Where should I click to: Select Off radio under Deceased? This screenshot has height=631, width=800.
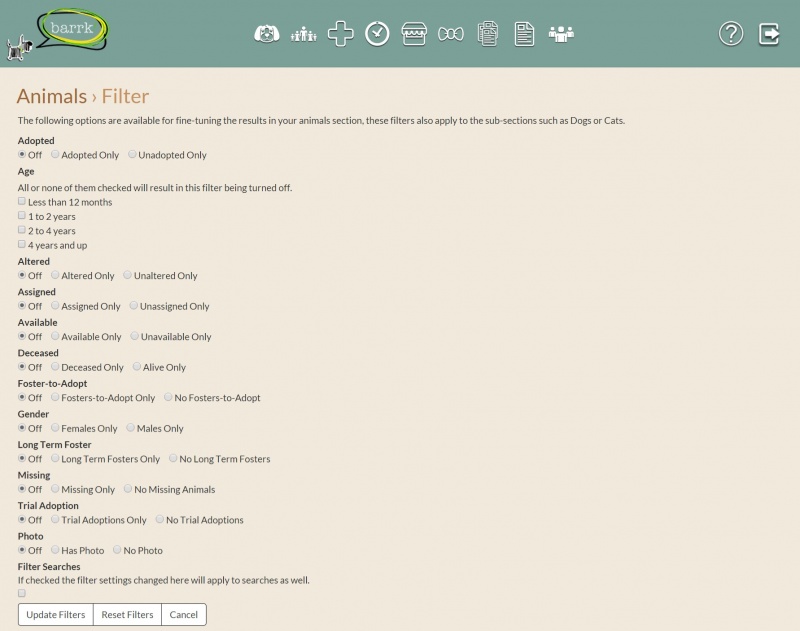(x=22, y=366)
